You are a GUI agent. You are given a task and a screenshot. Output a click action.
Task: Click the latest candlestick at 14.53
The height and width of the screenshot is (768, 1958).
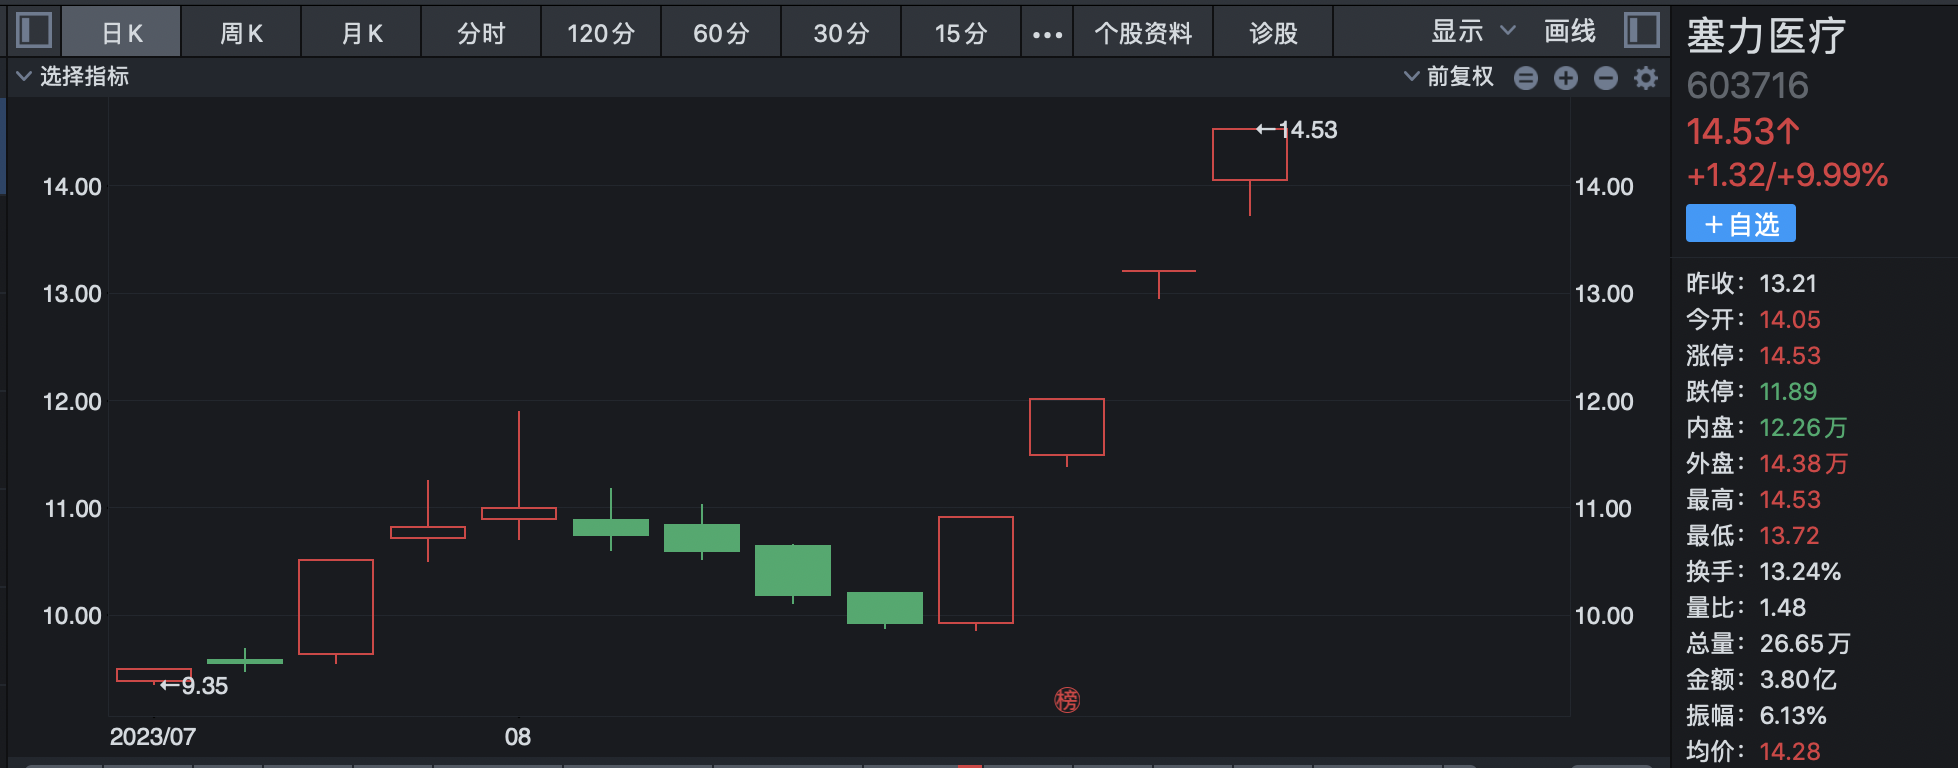click(1249, 155)
